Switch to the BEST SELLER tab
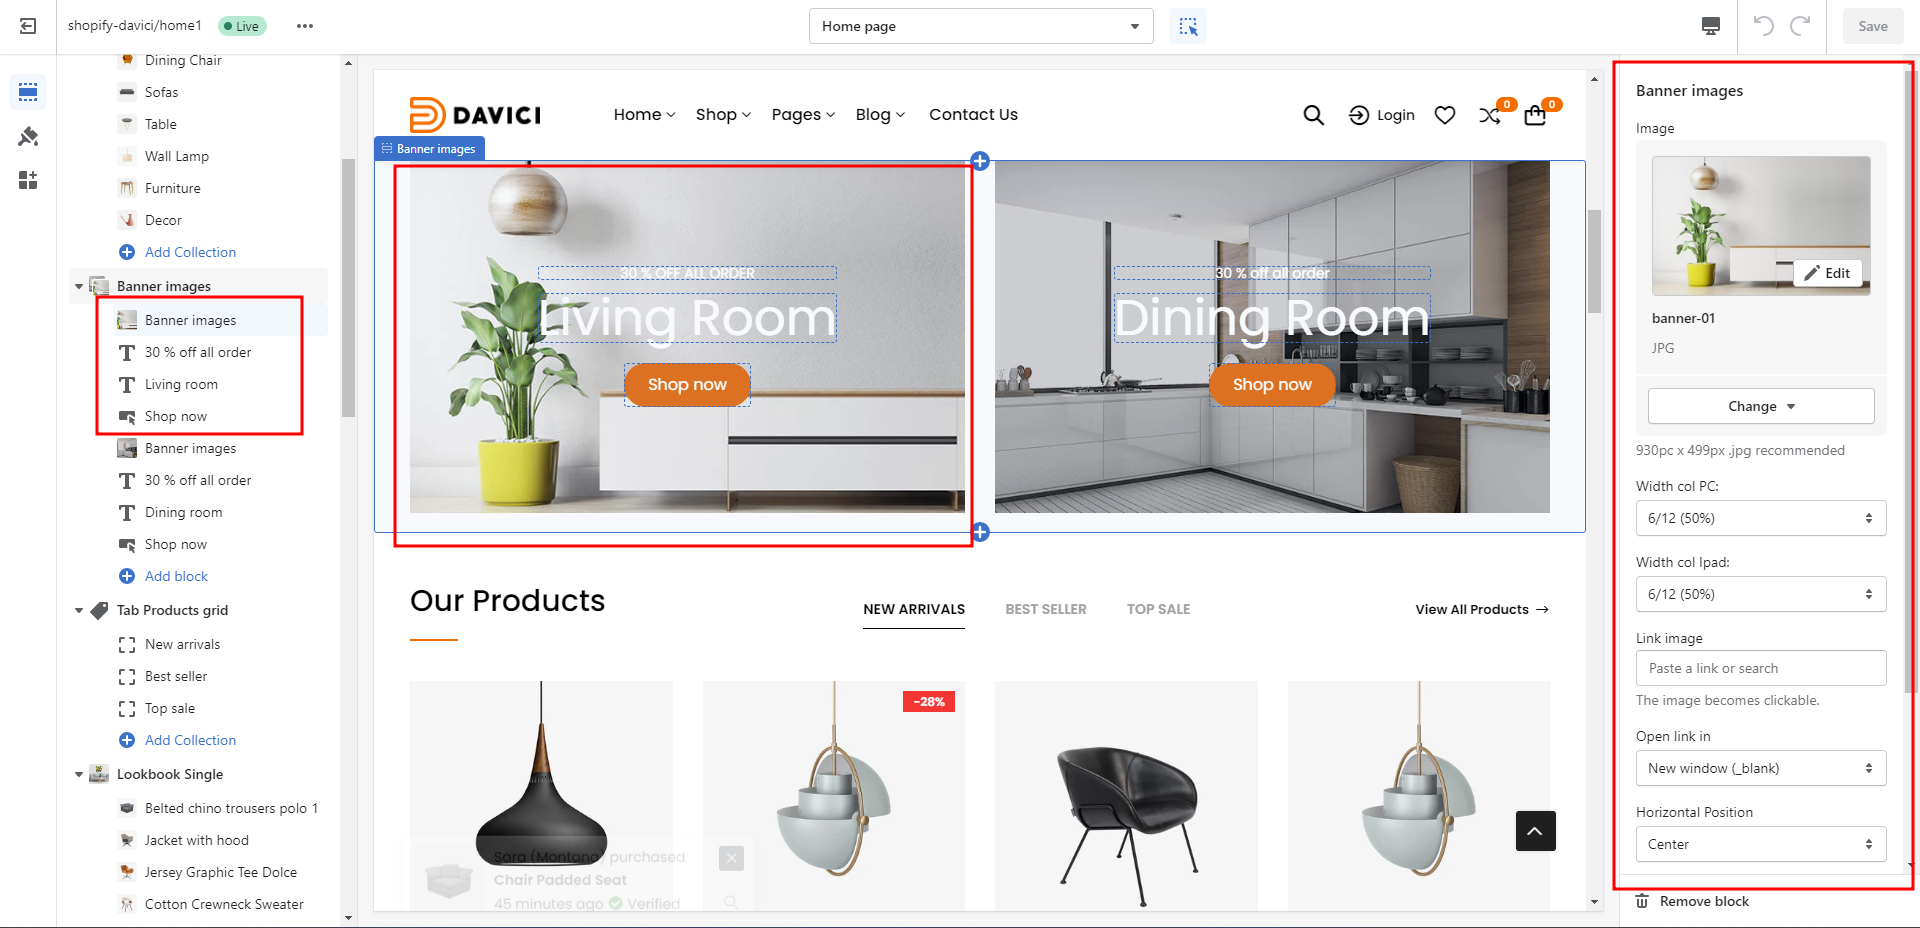This screenshot has width=1920, height=928. [1045, 609]
